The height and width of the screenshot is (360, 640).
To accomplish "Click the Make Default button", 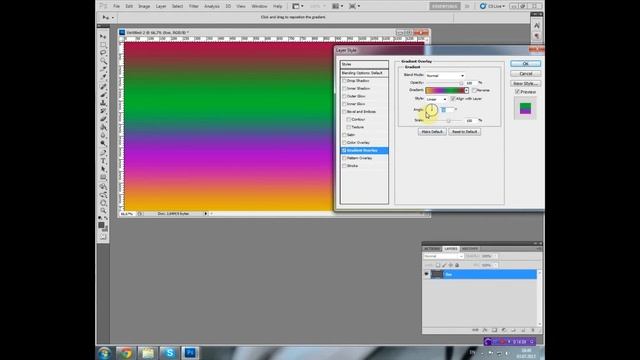I will click(432, 132).
